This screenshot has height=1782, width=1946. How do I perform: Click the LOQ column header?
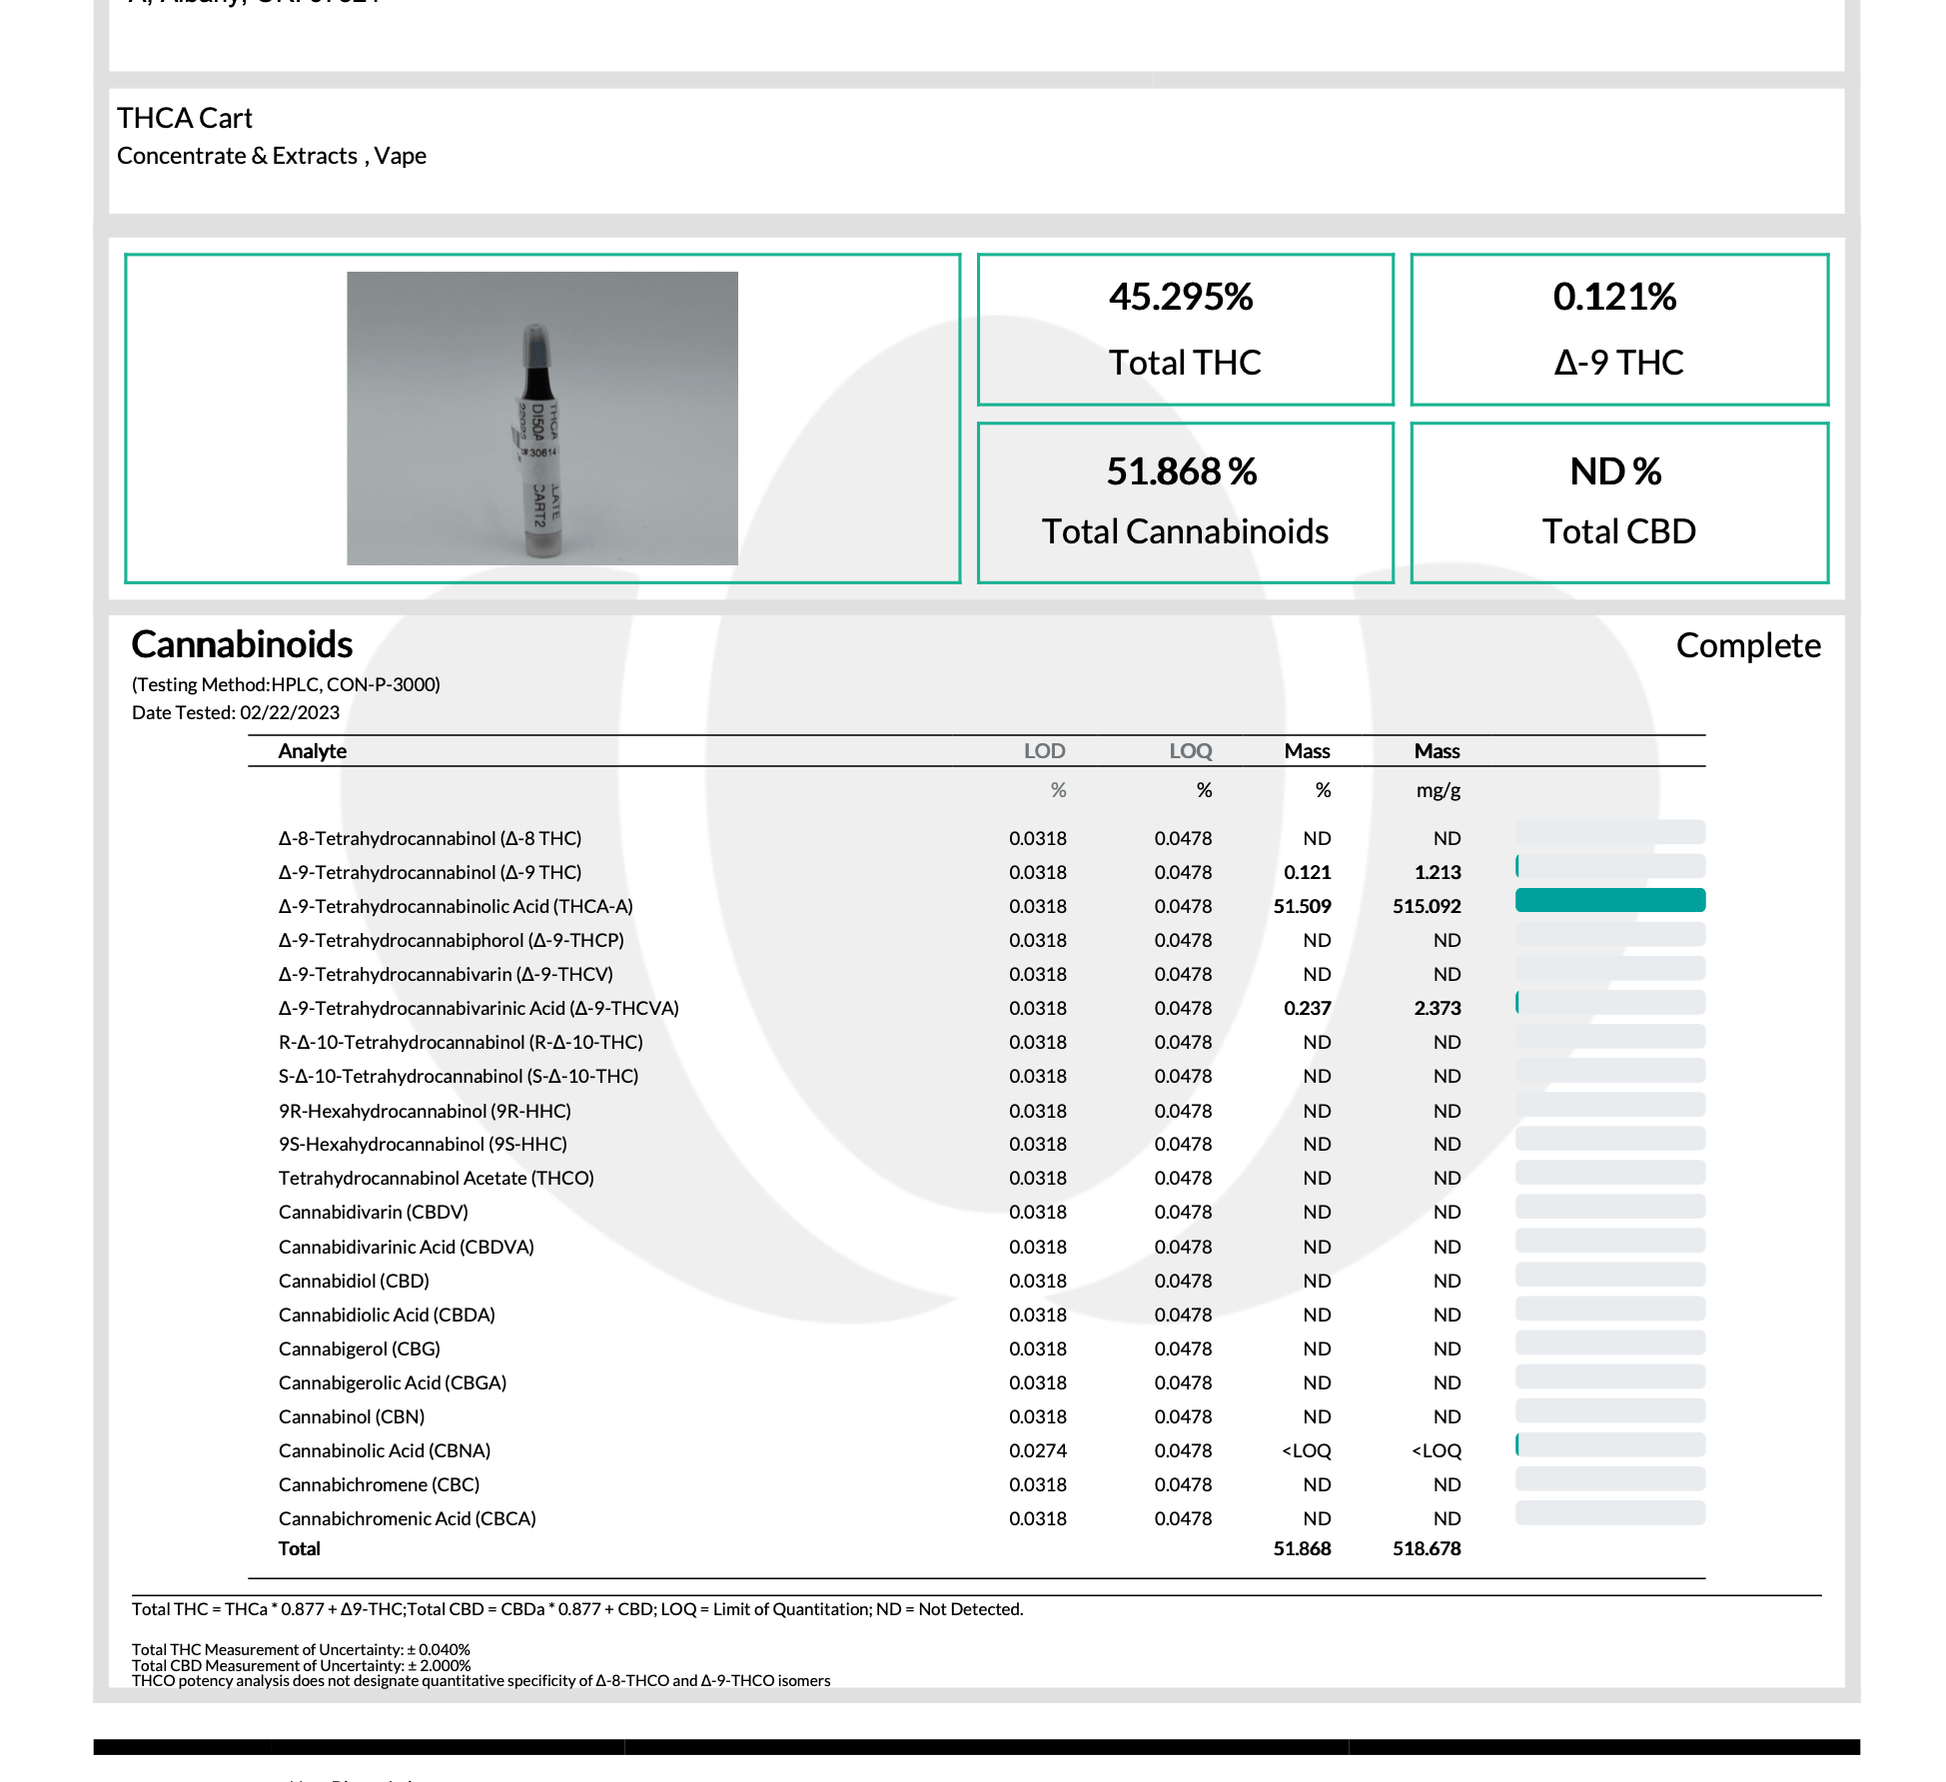click(x=1190, y=751)
